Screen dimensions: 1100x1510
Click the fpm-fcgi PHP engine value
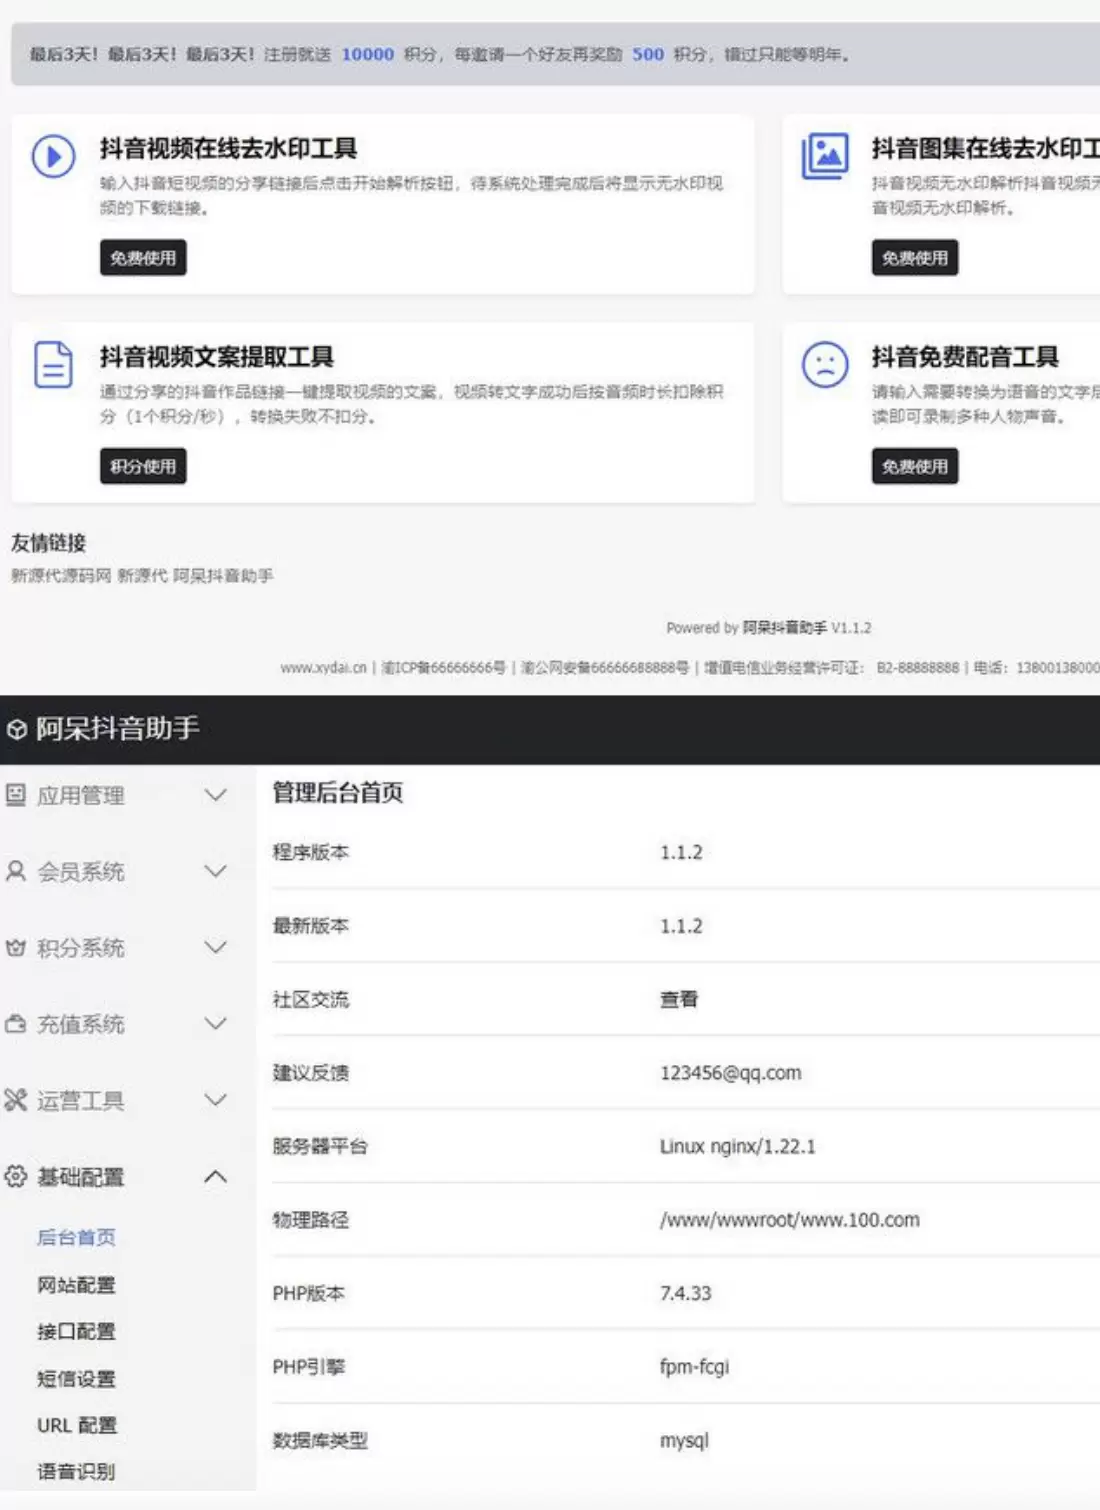click(x=695, y=1367)
